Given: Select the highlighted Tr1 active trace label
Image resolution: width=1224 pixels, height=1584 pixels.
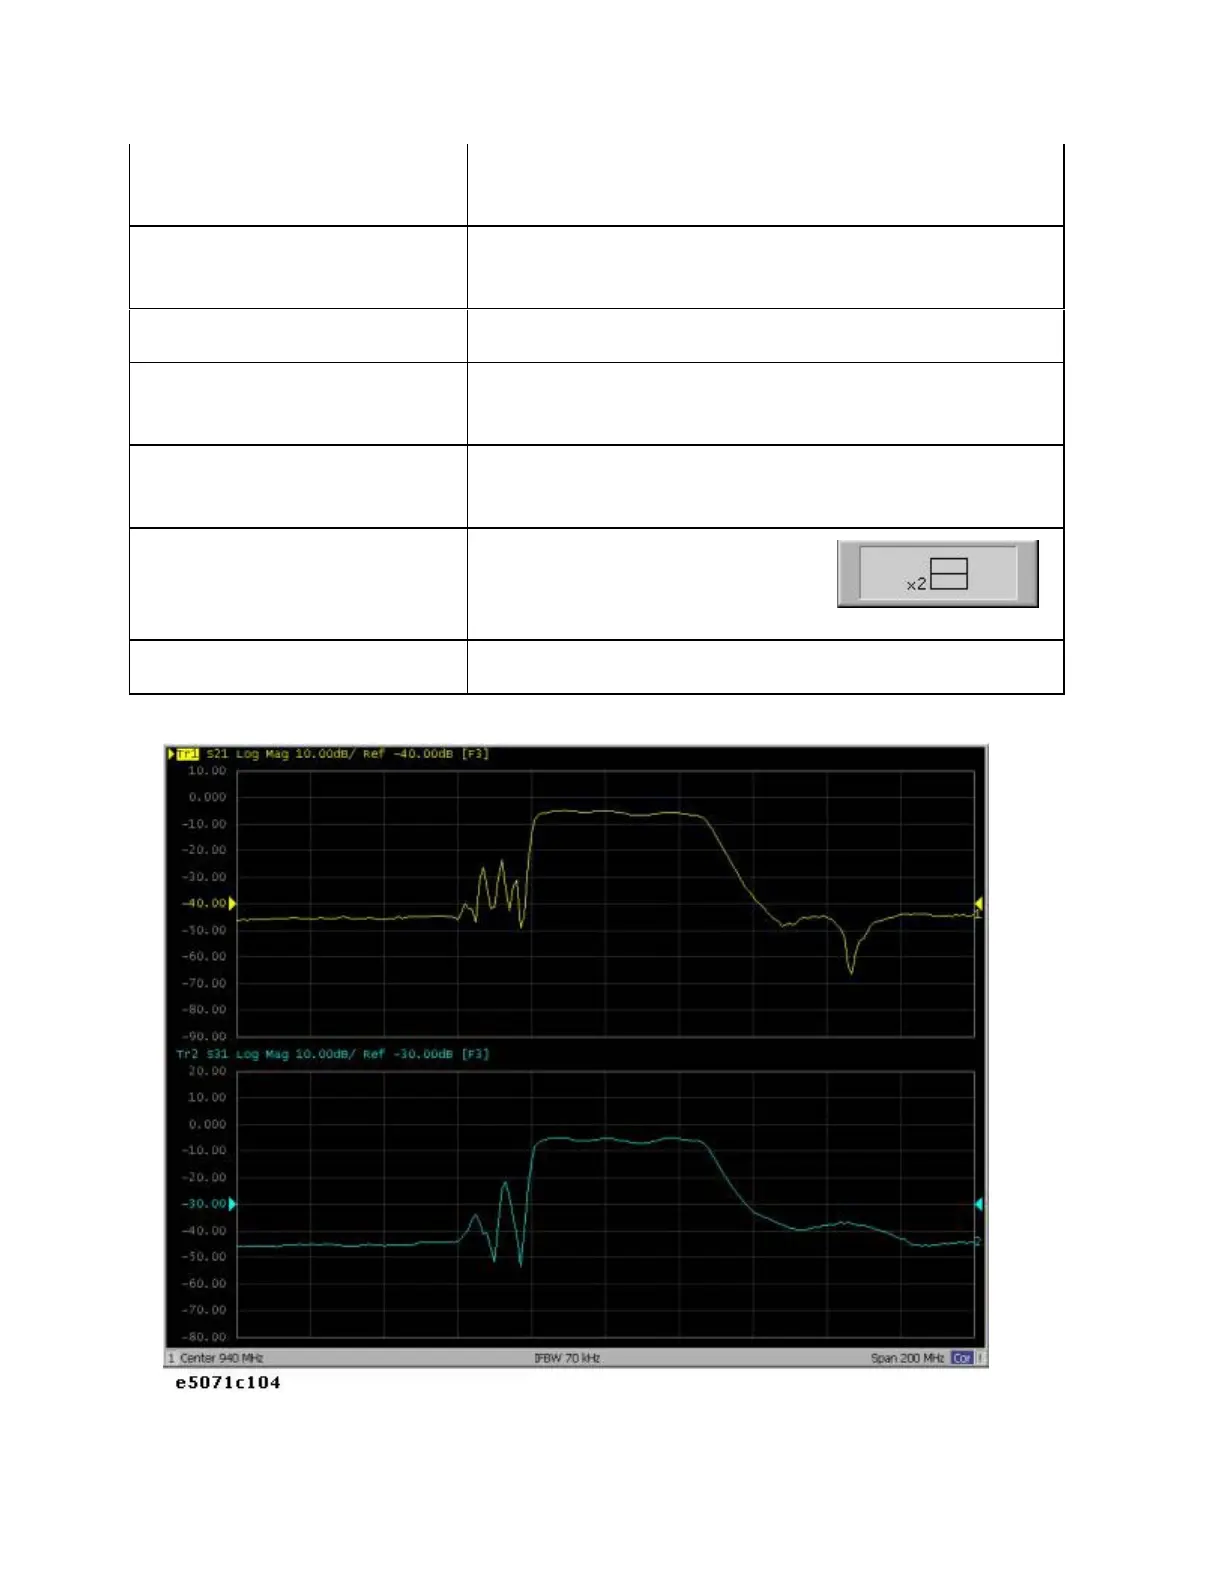Looking at the screenshot, I should (x=188, y=754).
